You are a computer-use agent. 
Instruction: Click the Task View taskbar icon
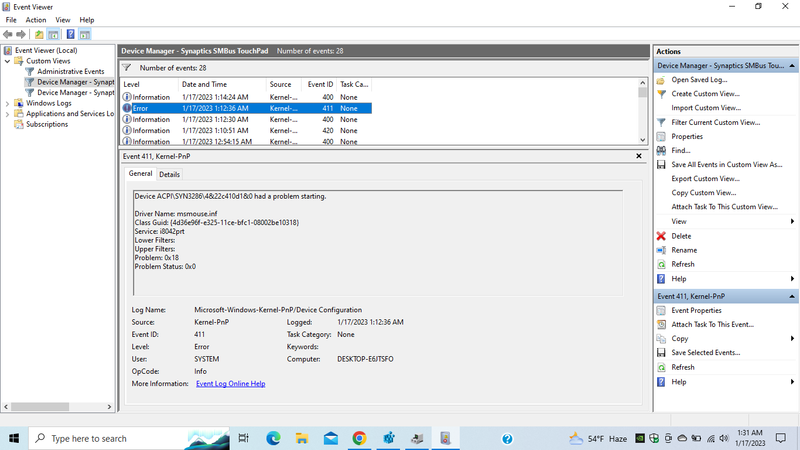244,438
